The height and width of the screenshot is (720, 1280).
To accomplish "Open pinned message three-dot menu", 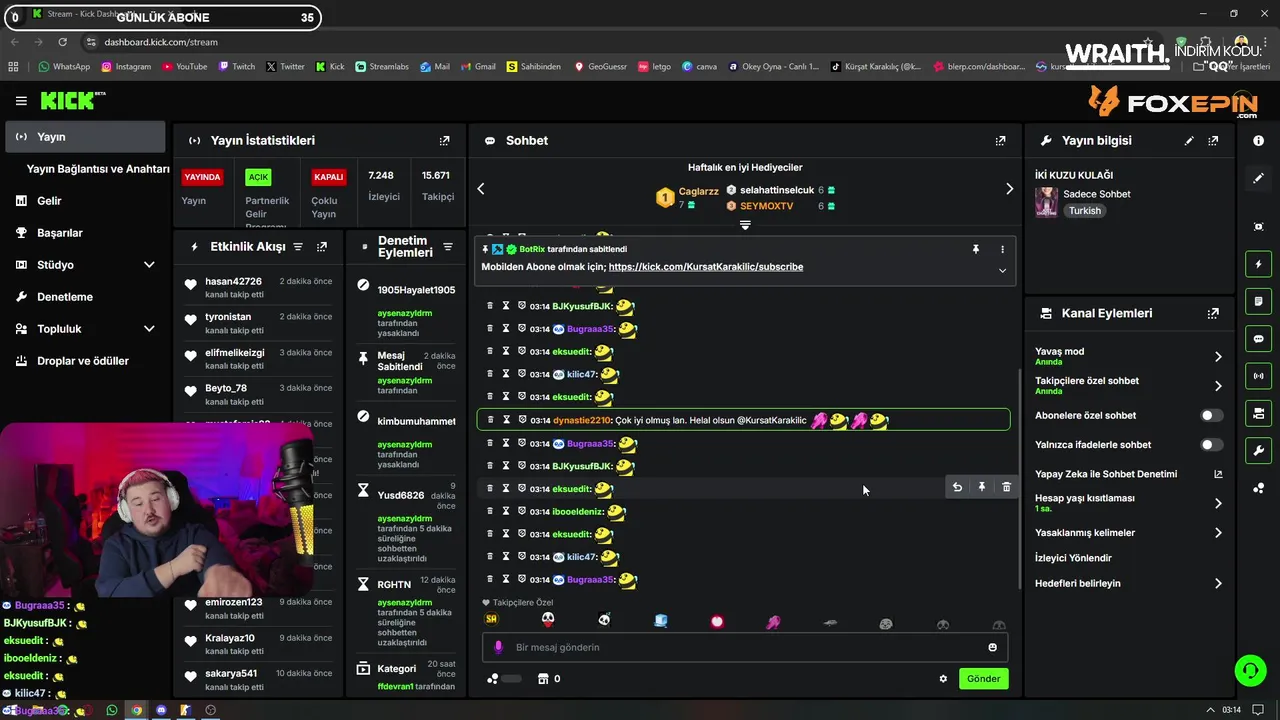I will pos(1002,249).
